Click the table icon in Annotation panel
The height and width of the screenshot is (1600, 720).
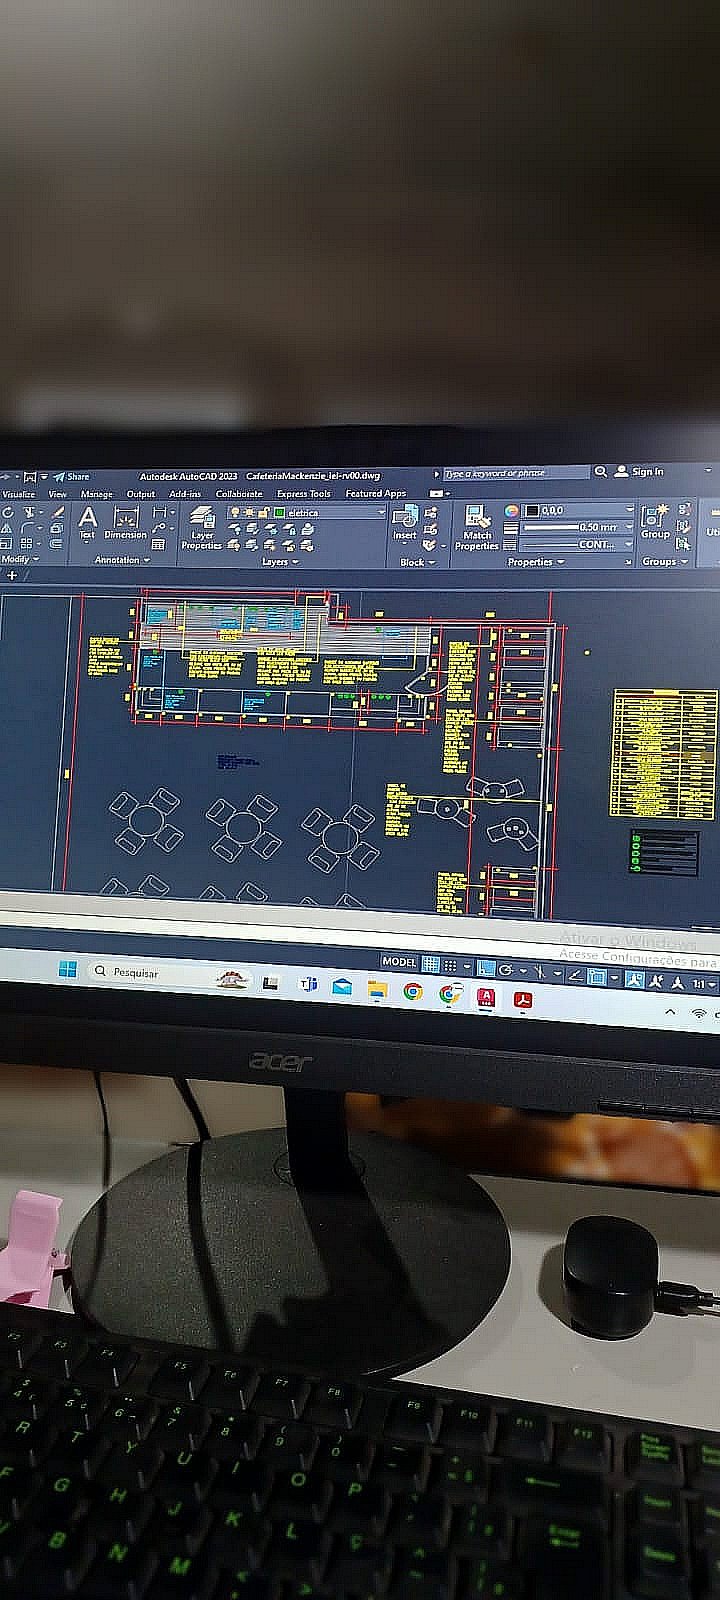[158, 544]
